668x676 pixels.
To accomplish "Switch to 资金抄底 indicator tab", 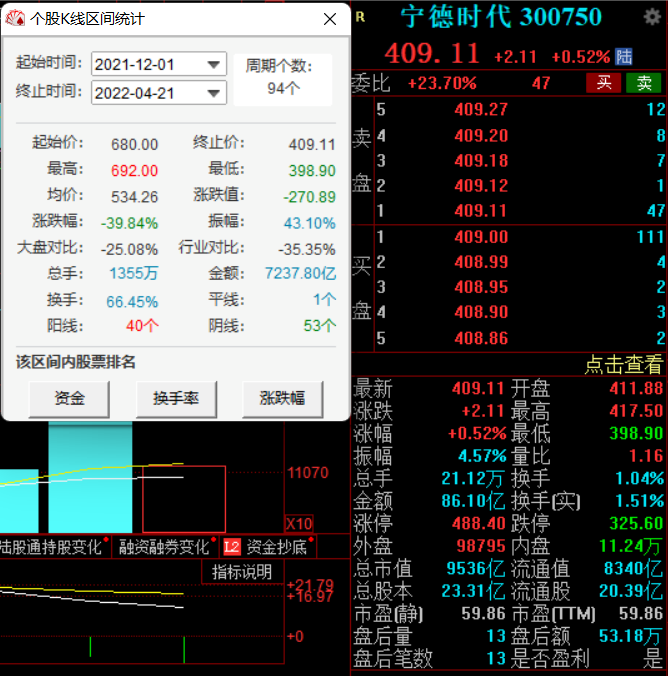I will [276, 547].
